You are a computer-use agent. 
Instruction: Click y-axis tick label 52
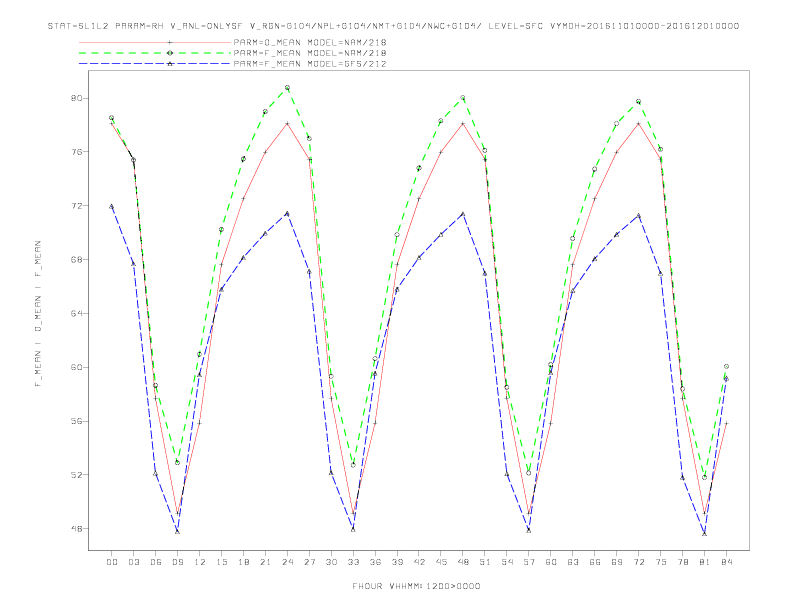[x=76, y=475]
